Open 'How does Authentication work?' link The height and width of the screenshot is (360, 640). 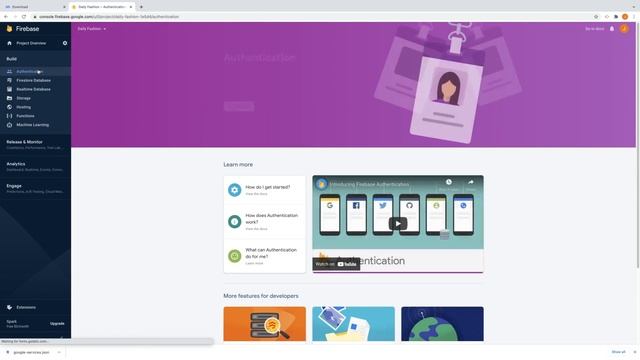[x=271, y=219]
